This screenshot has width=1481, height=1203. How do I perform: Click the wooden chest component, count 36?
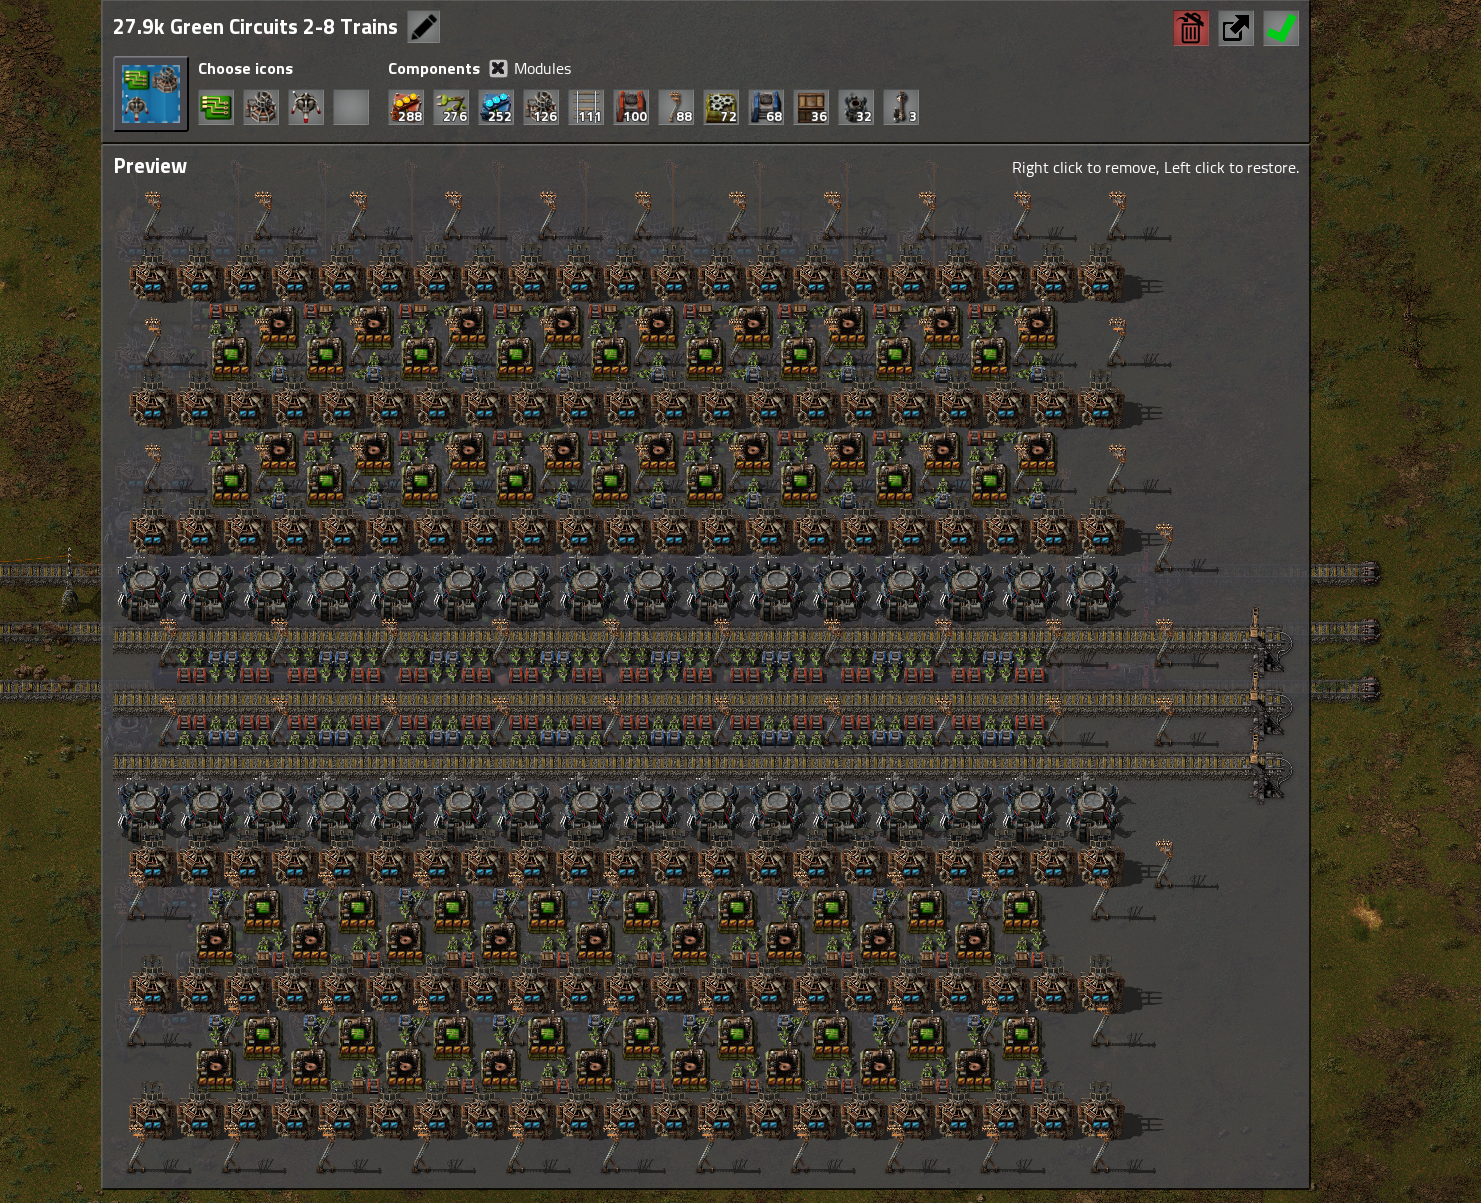coord(811,107)
